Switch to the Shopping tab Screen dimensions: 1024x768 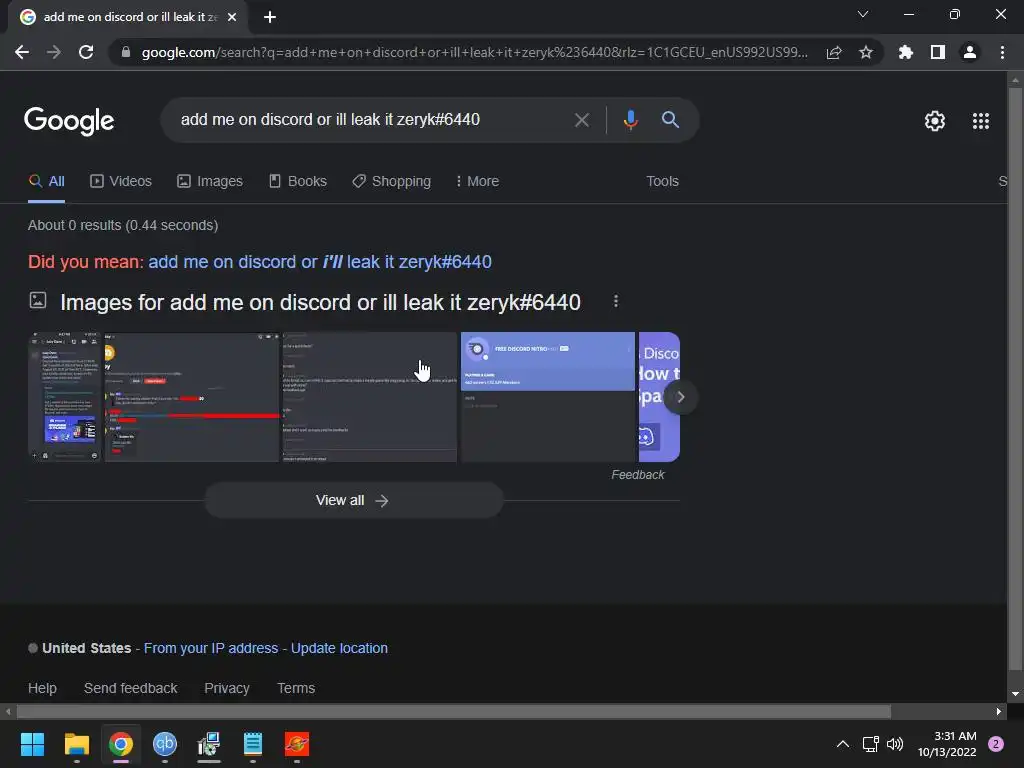(392, 182)
